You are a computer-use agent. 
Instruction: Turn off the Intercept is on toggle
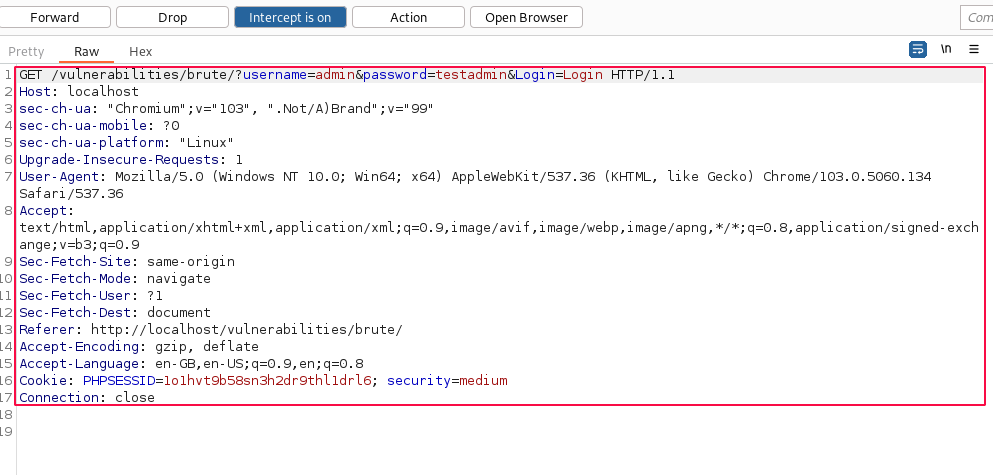290,17
